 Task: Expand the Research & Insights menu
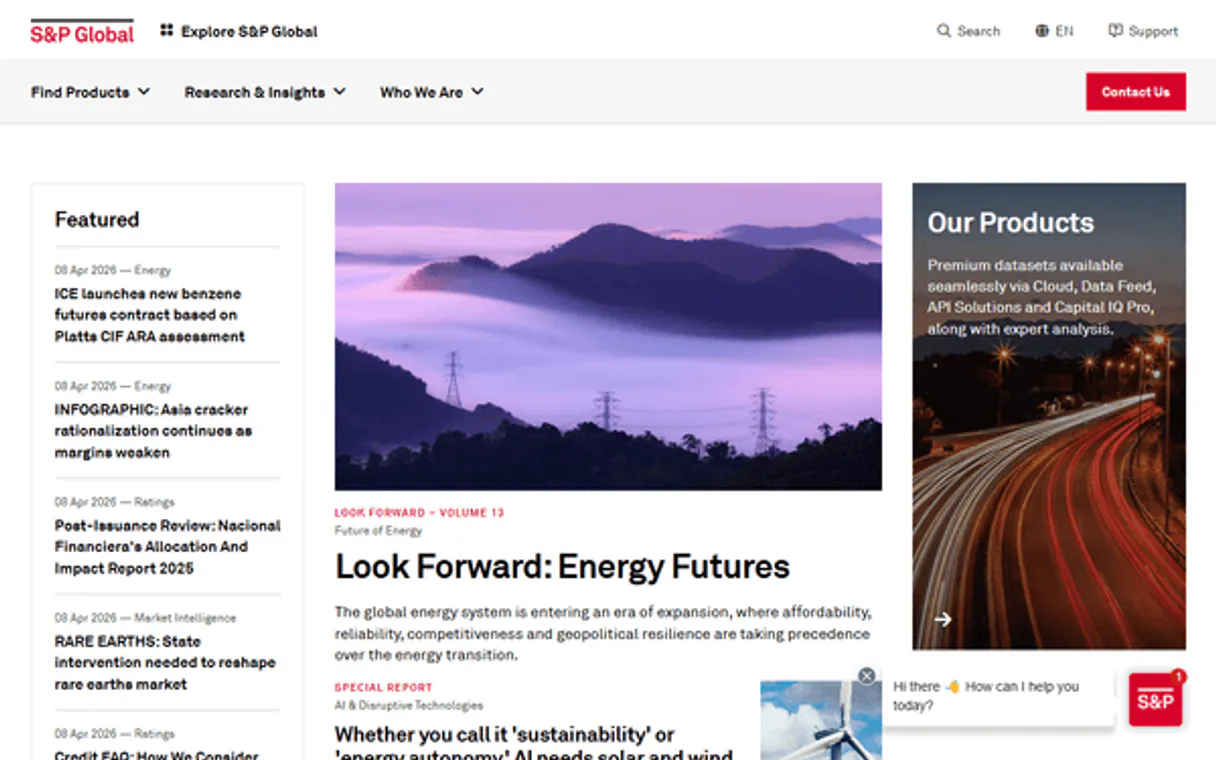[x=264, y=92]
